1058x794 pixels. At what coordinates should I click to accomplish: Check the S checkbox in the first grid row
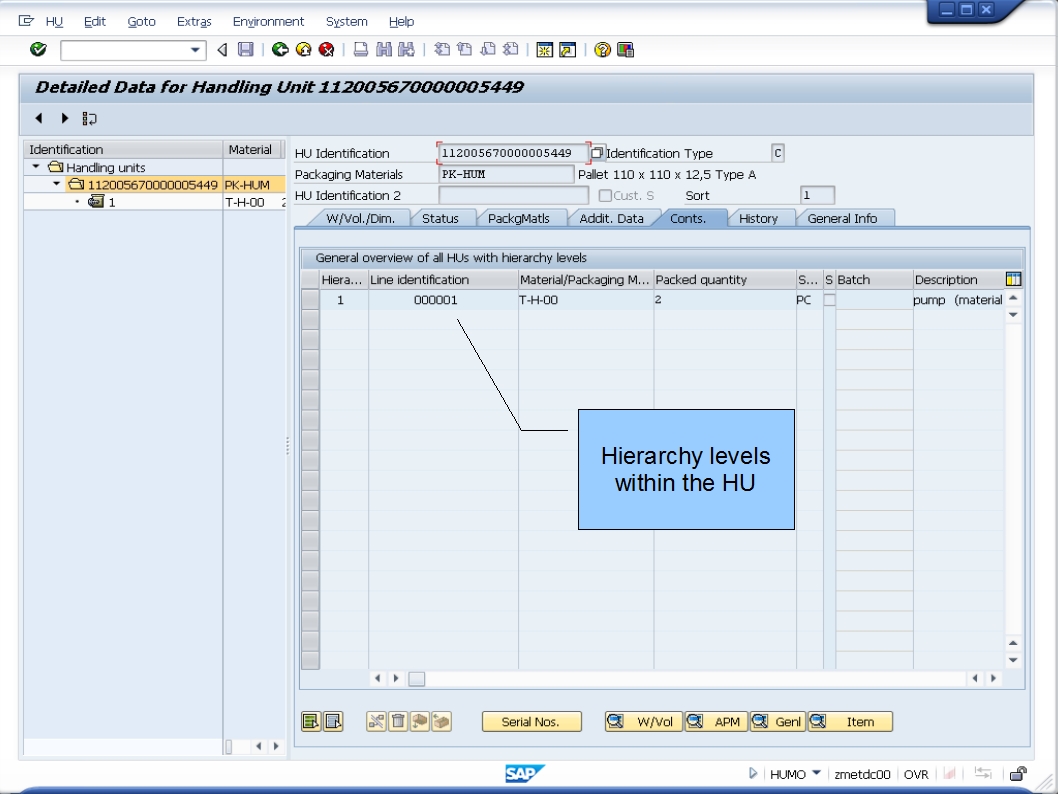tap(830, 300)
